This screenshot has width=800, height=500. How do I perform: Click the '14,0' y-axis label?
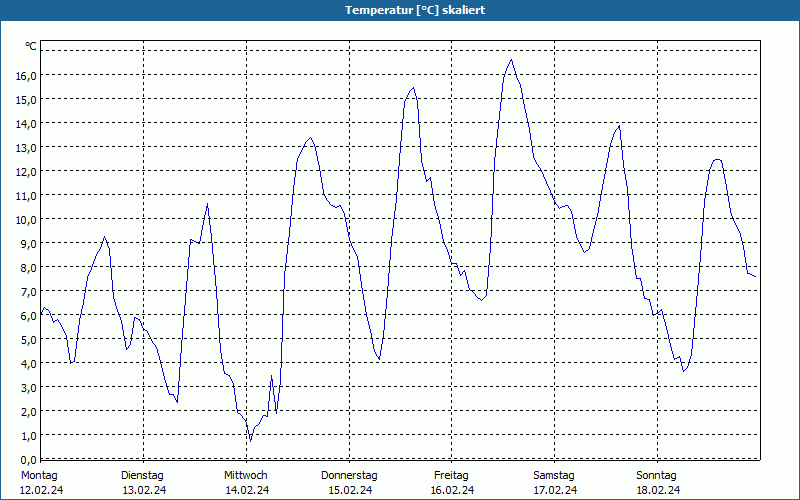(x=26, y=123)
